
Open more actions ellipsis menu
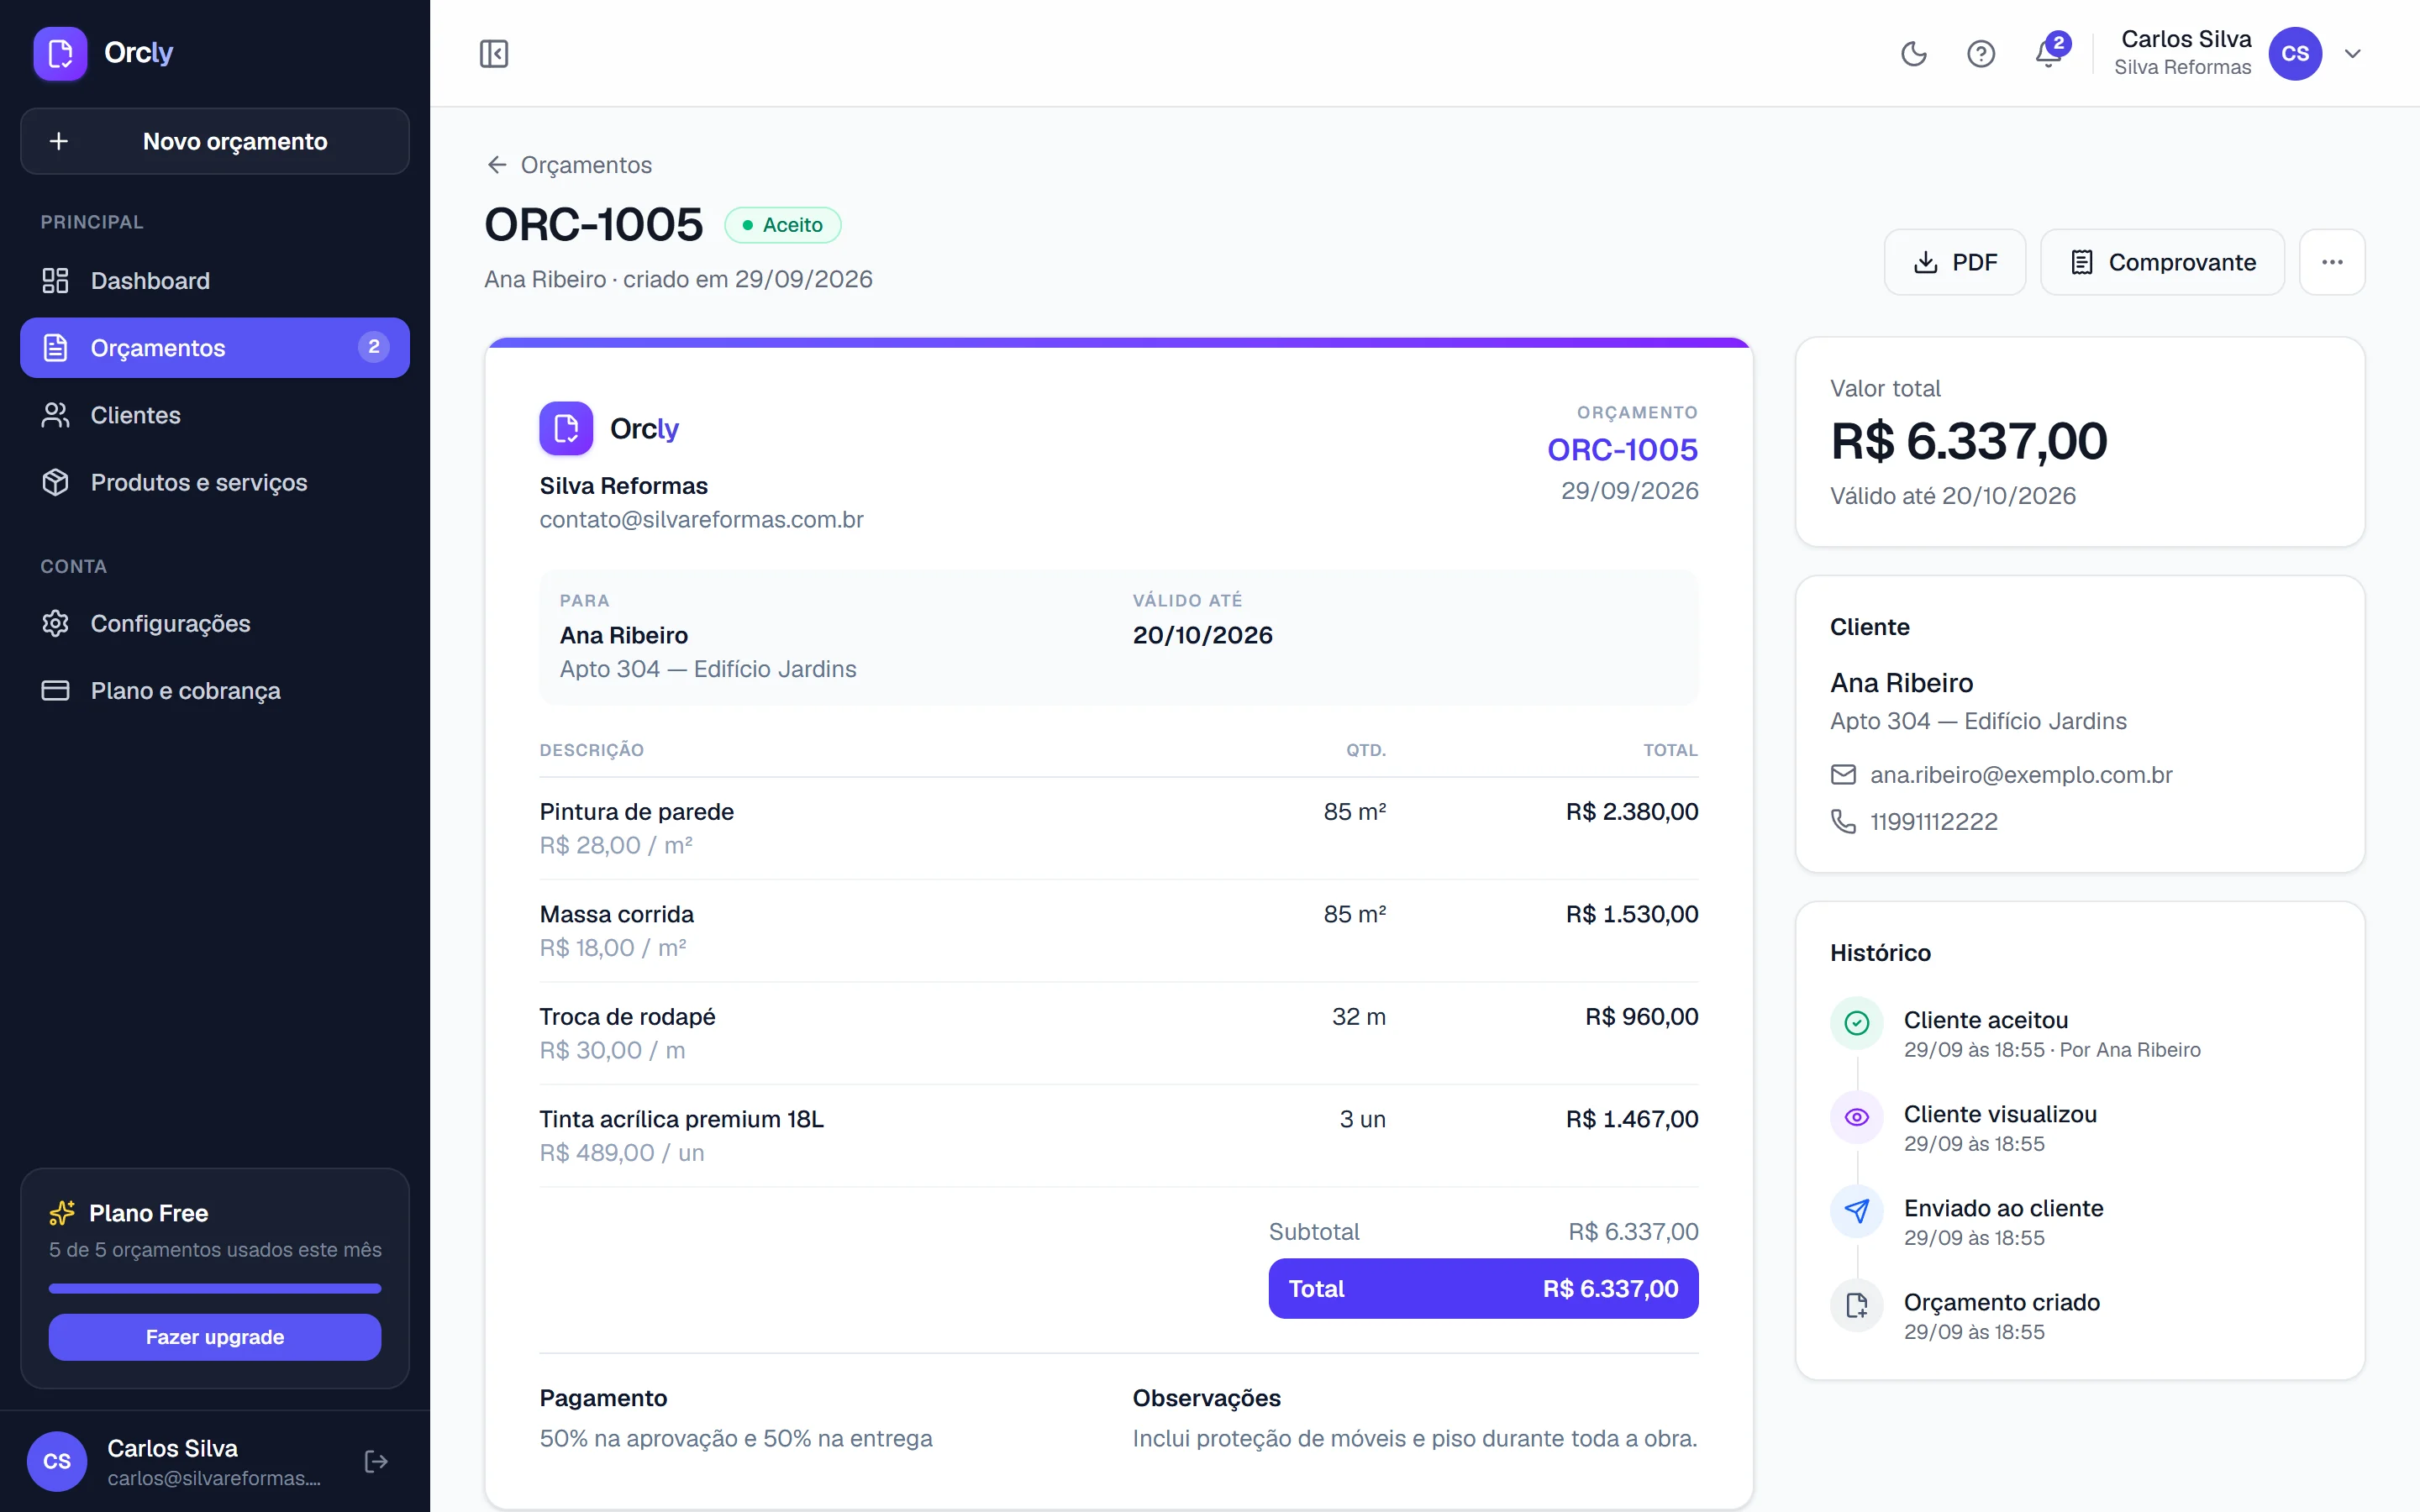[2332, 262]
